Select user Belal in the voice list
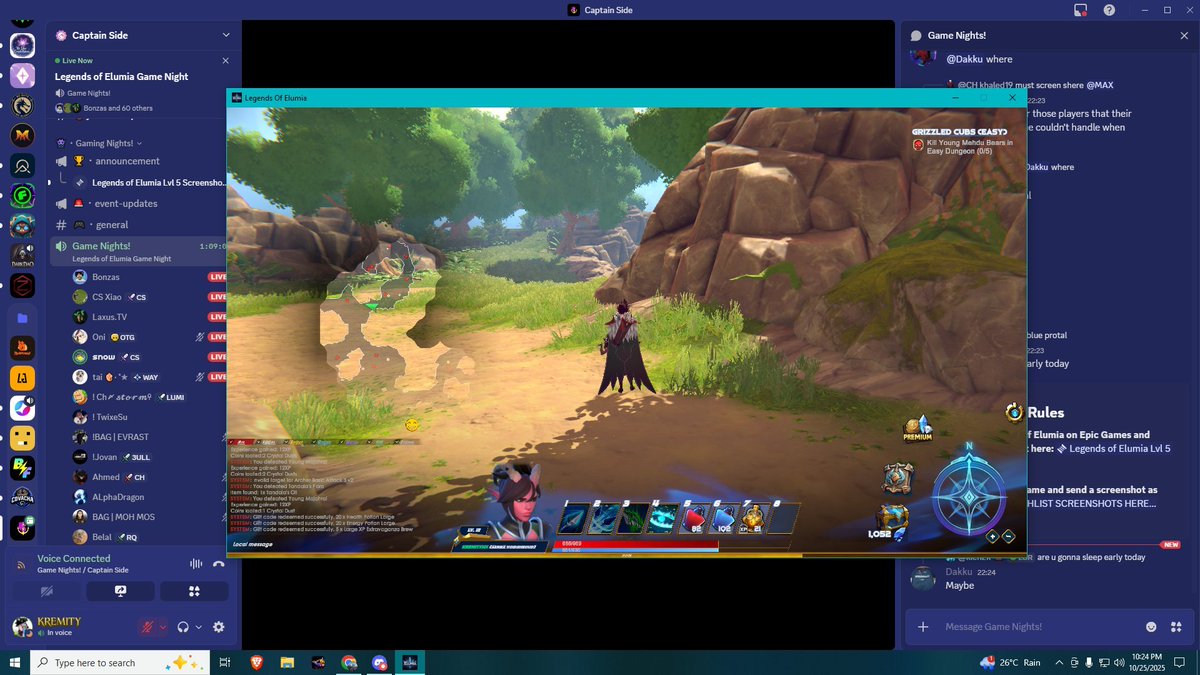This screenshot has width=1200, height=675. pyautogui.click(x=103, y=537)
